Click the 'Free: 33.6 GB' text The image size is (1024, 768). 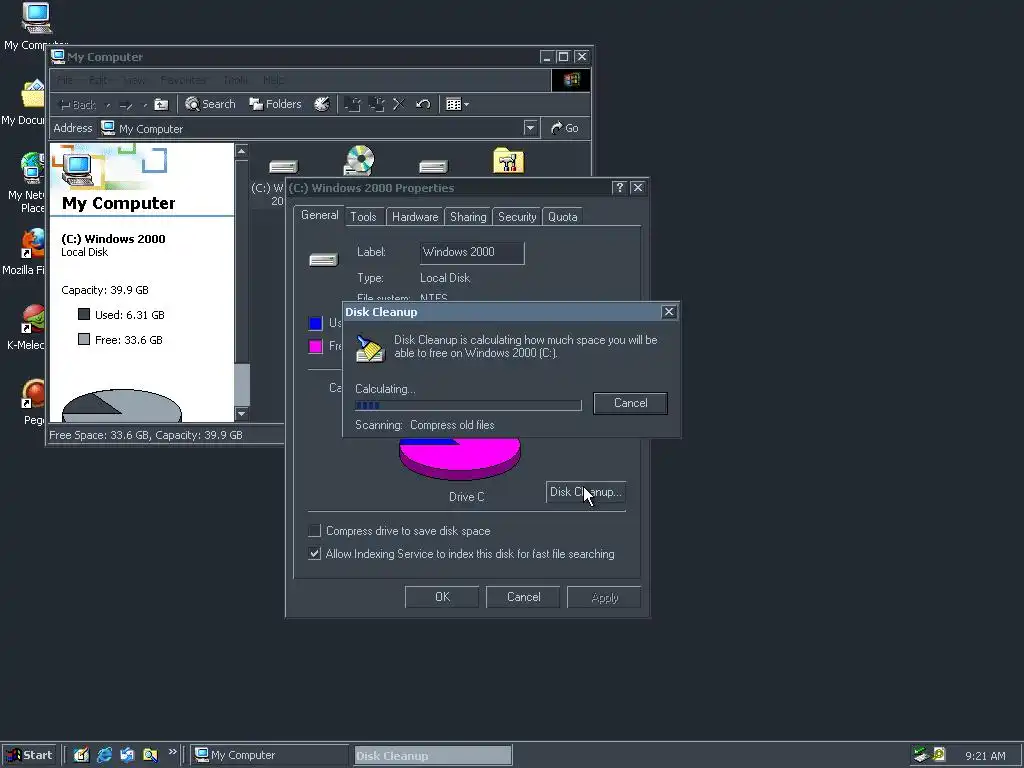click(x=129, y=340)
